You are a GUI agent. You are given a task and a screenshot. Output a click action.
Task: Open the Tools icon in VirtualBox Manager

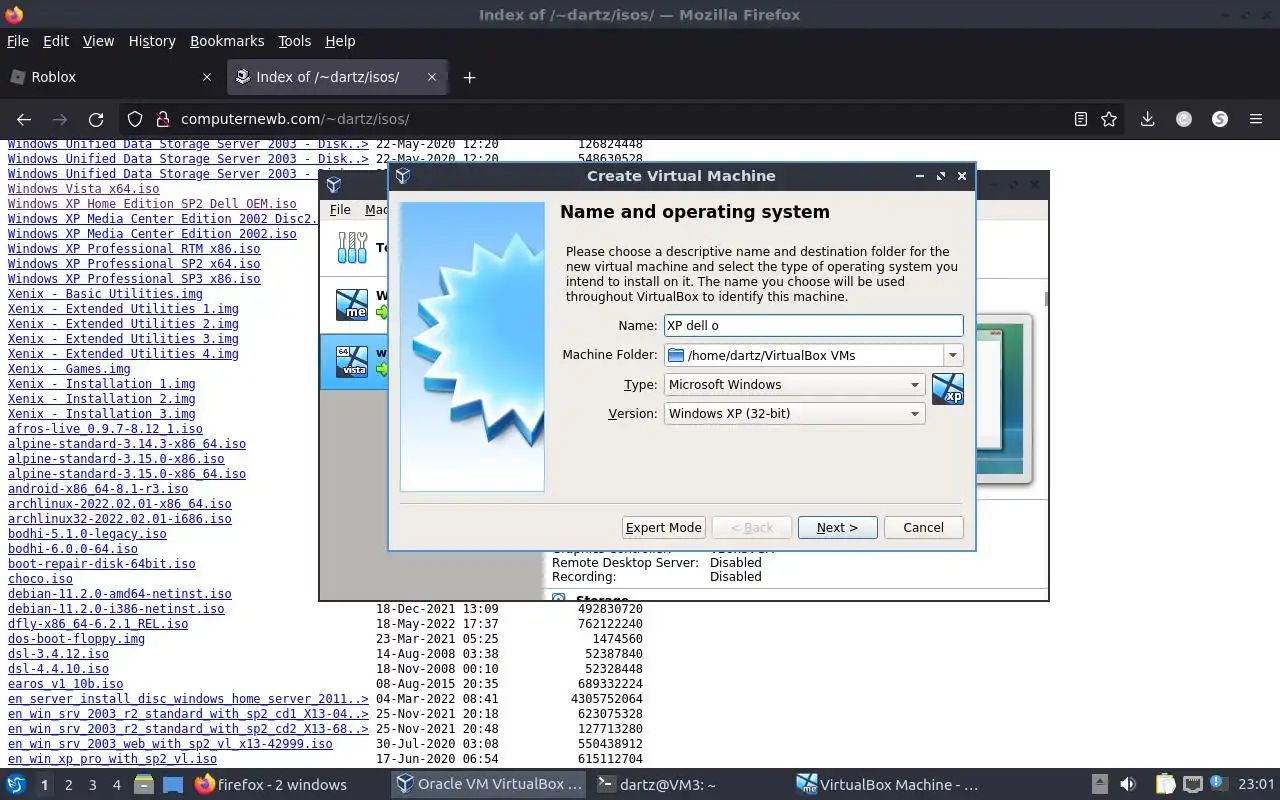point(352,247)
